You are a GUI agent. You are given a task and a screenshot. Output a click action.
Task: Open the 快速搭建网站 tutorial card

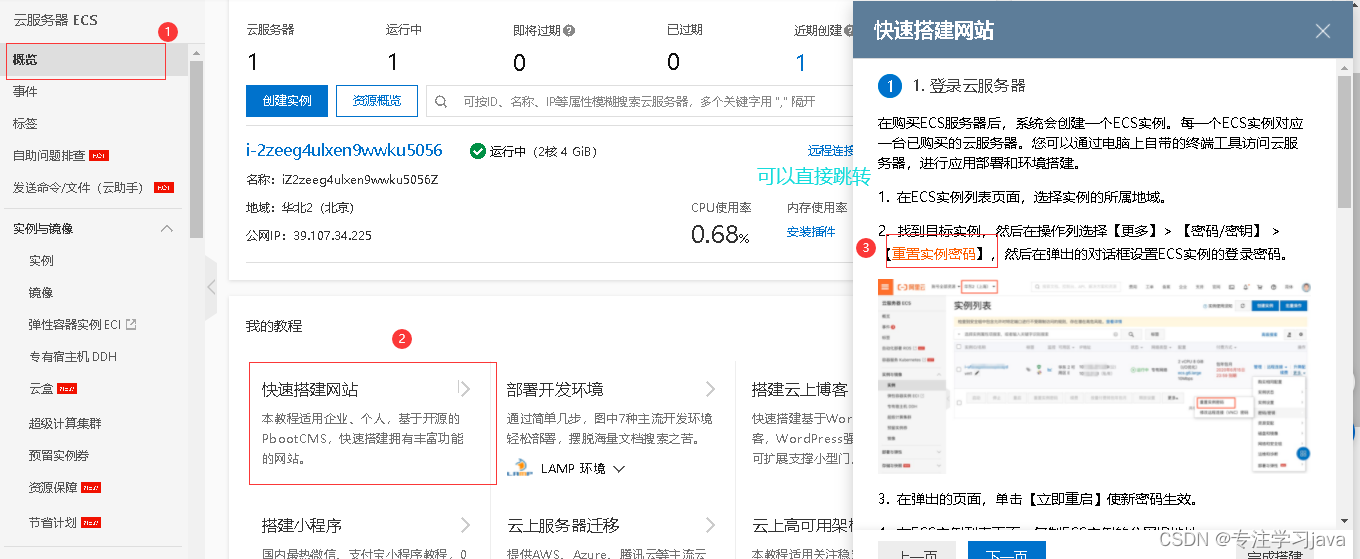(x=372, y=423)
